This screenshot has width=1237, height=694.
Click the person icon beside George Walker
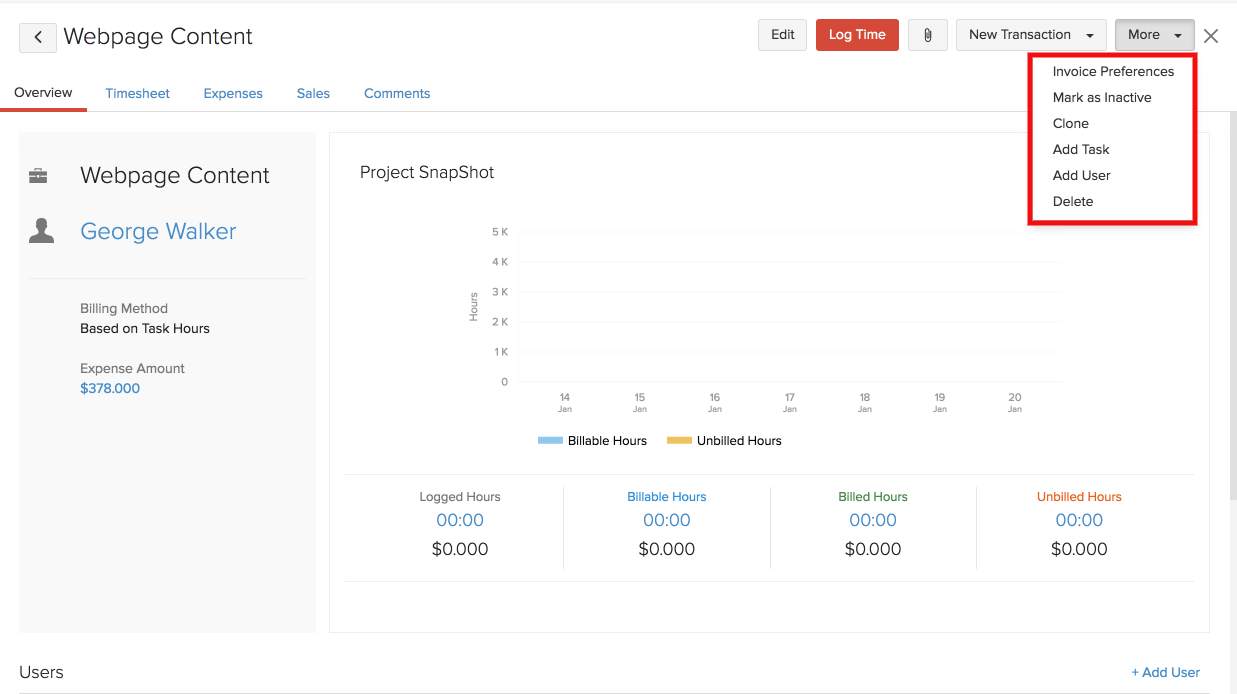click(x=41, y=231)
